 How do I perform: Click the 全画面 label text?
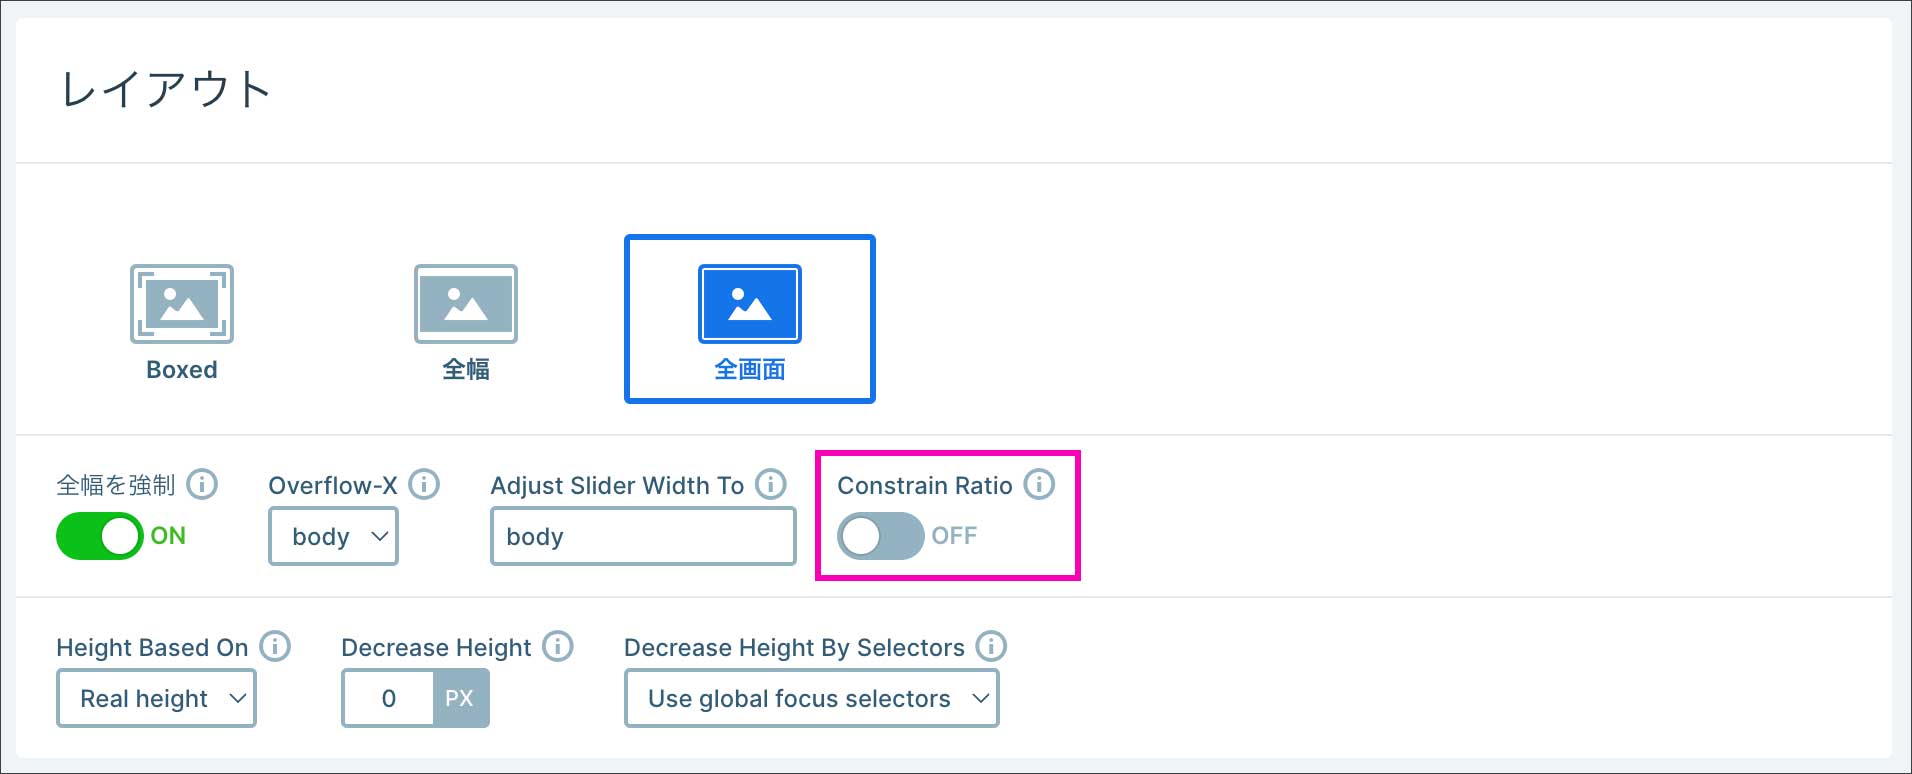tap(749, 370)
